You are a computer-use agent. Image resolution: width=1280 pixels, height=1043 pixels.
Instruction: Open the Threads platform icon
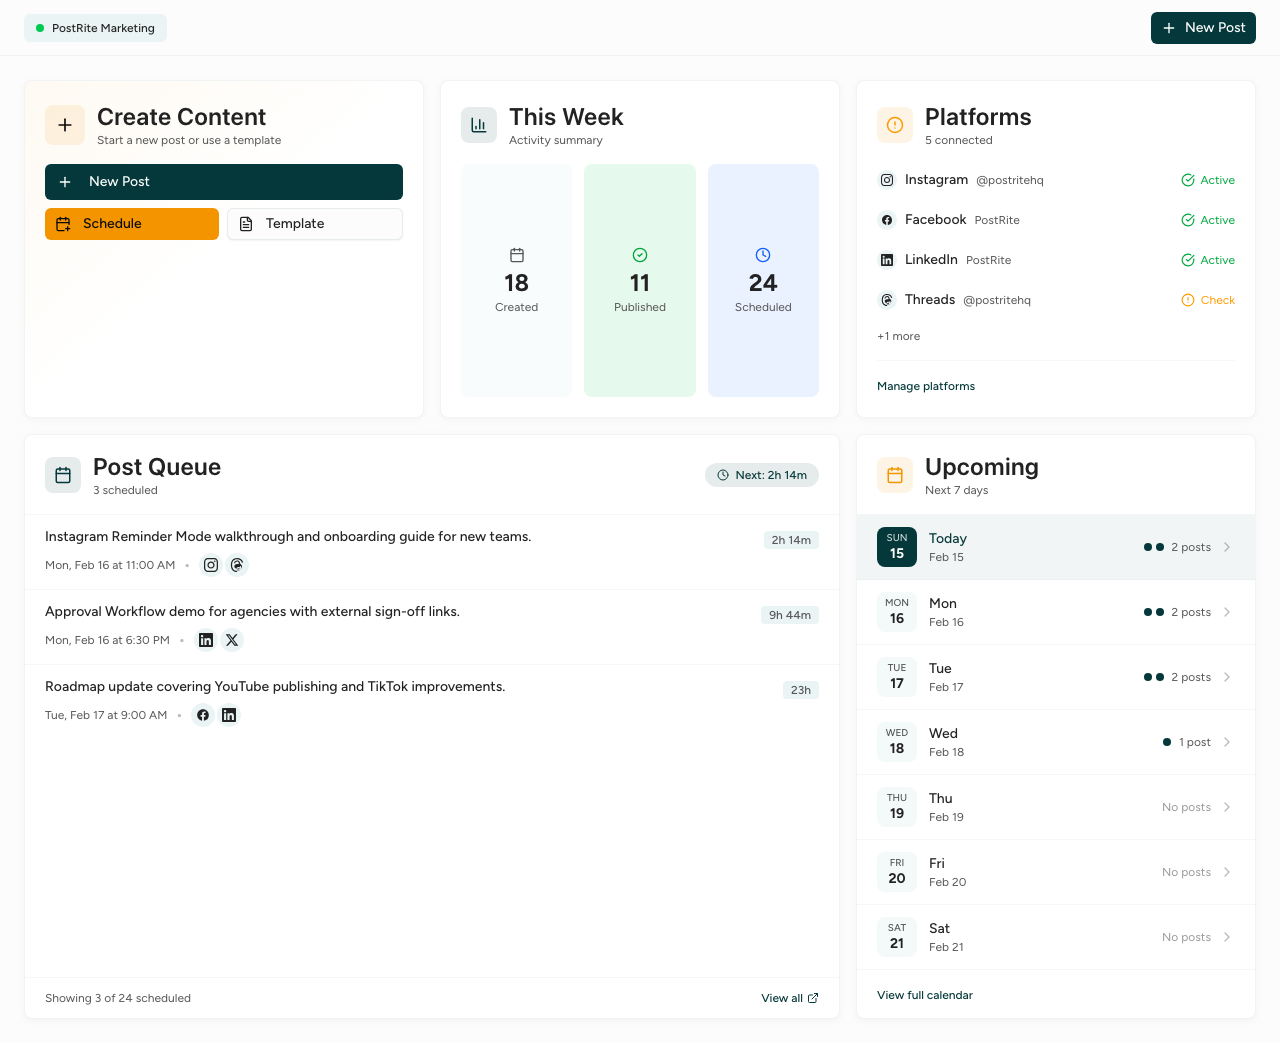[x=886, y=300]
